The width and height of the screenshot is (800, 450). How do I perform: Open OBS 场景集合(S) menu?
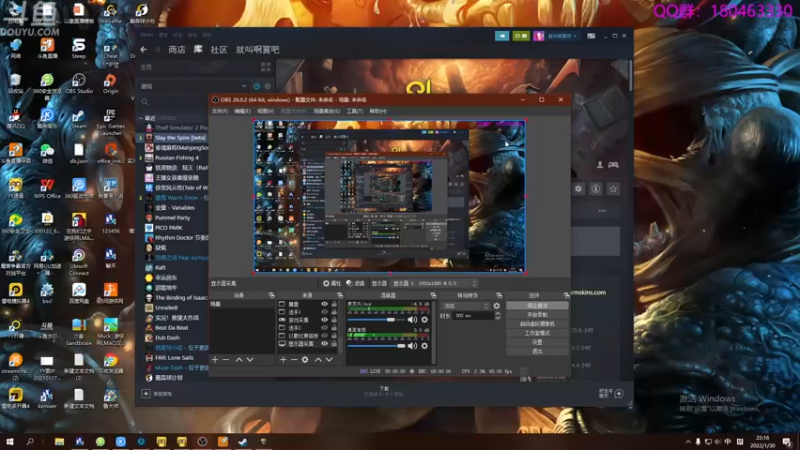tap(327, 111)
